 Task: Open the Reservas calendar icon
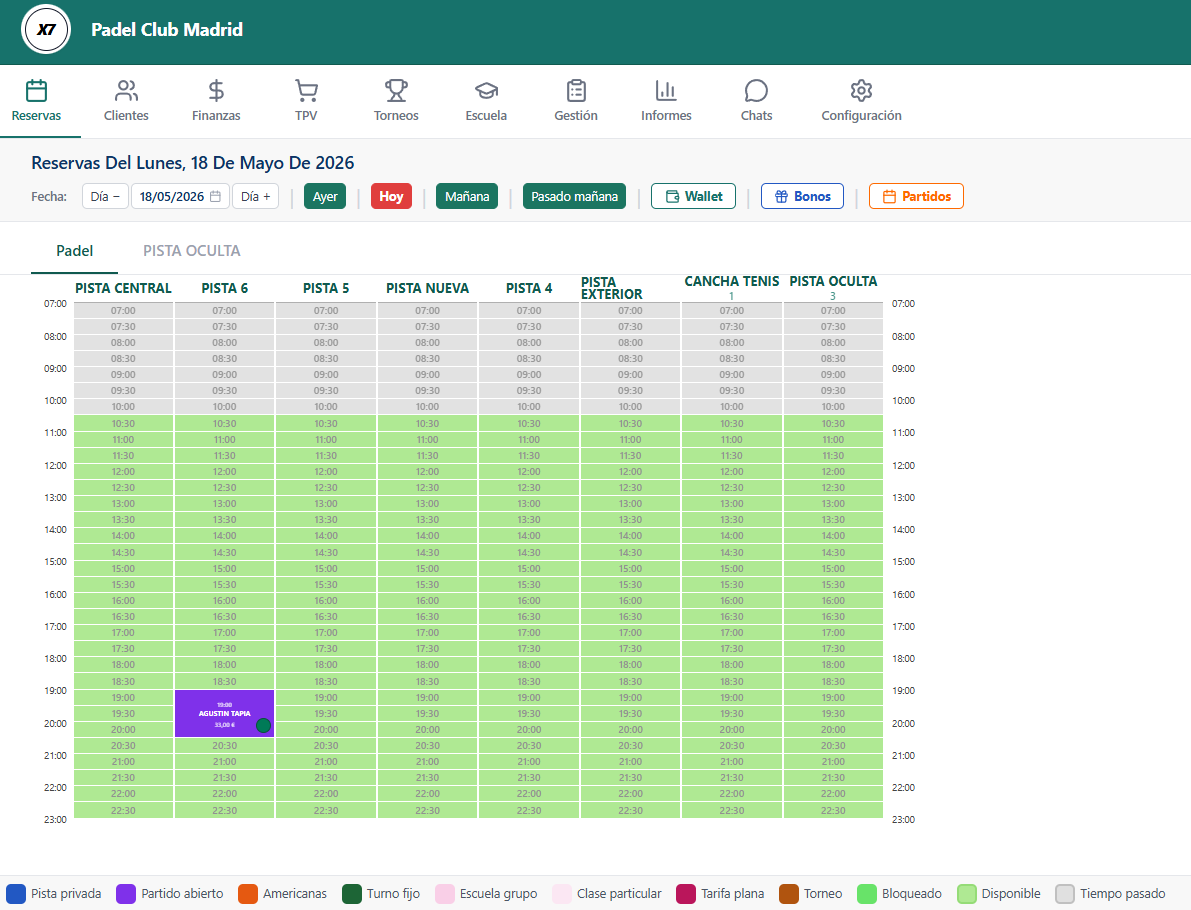(x=36, y=90)
